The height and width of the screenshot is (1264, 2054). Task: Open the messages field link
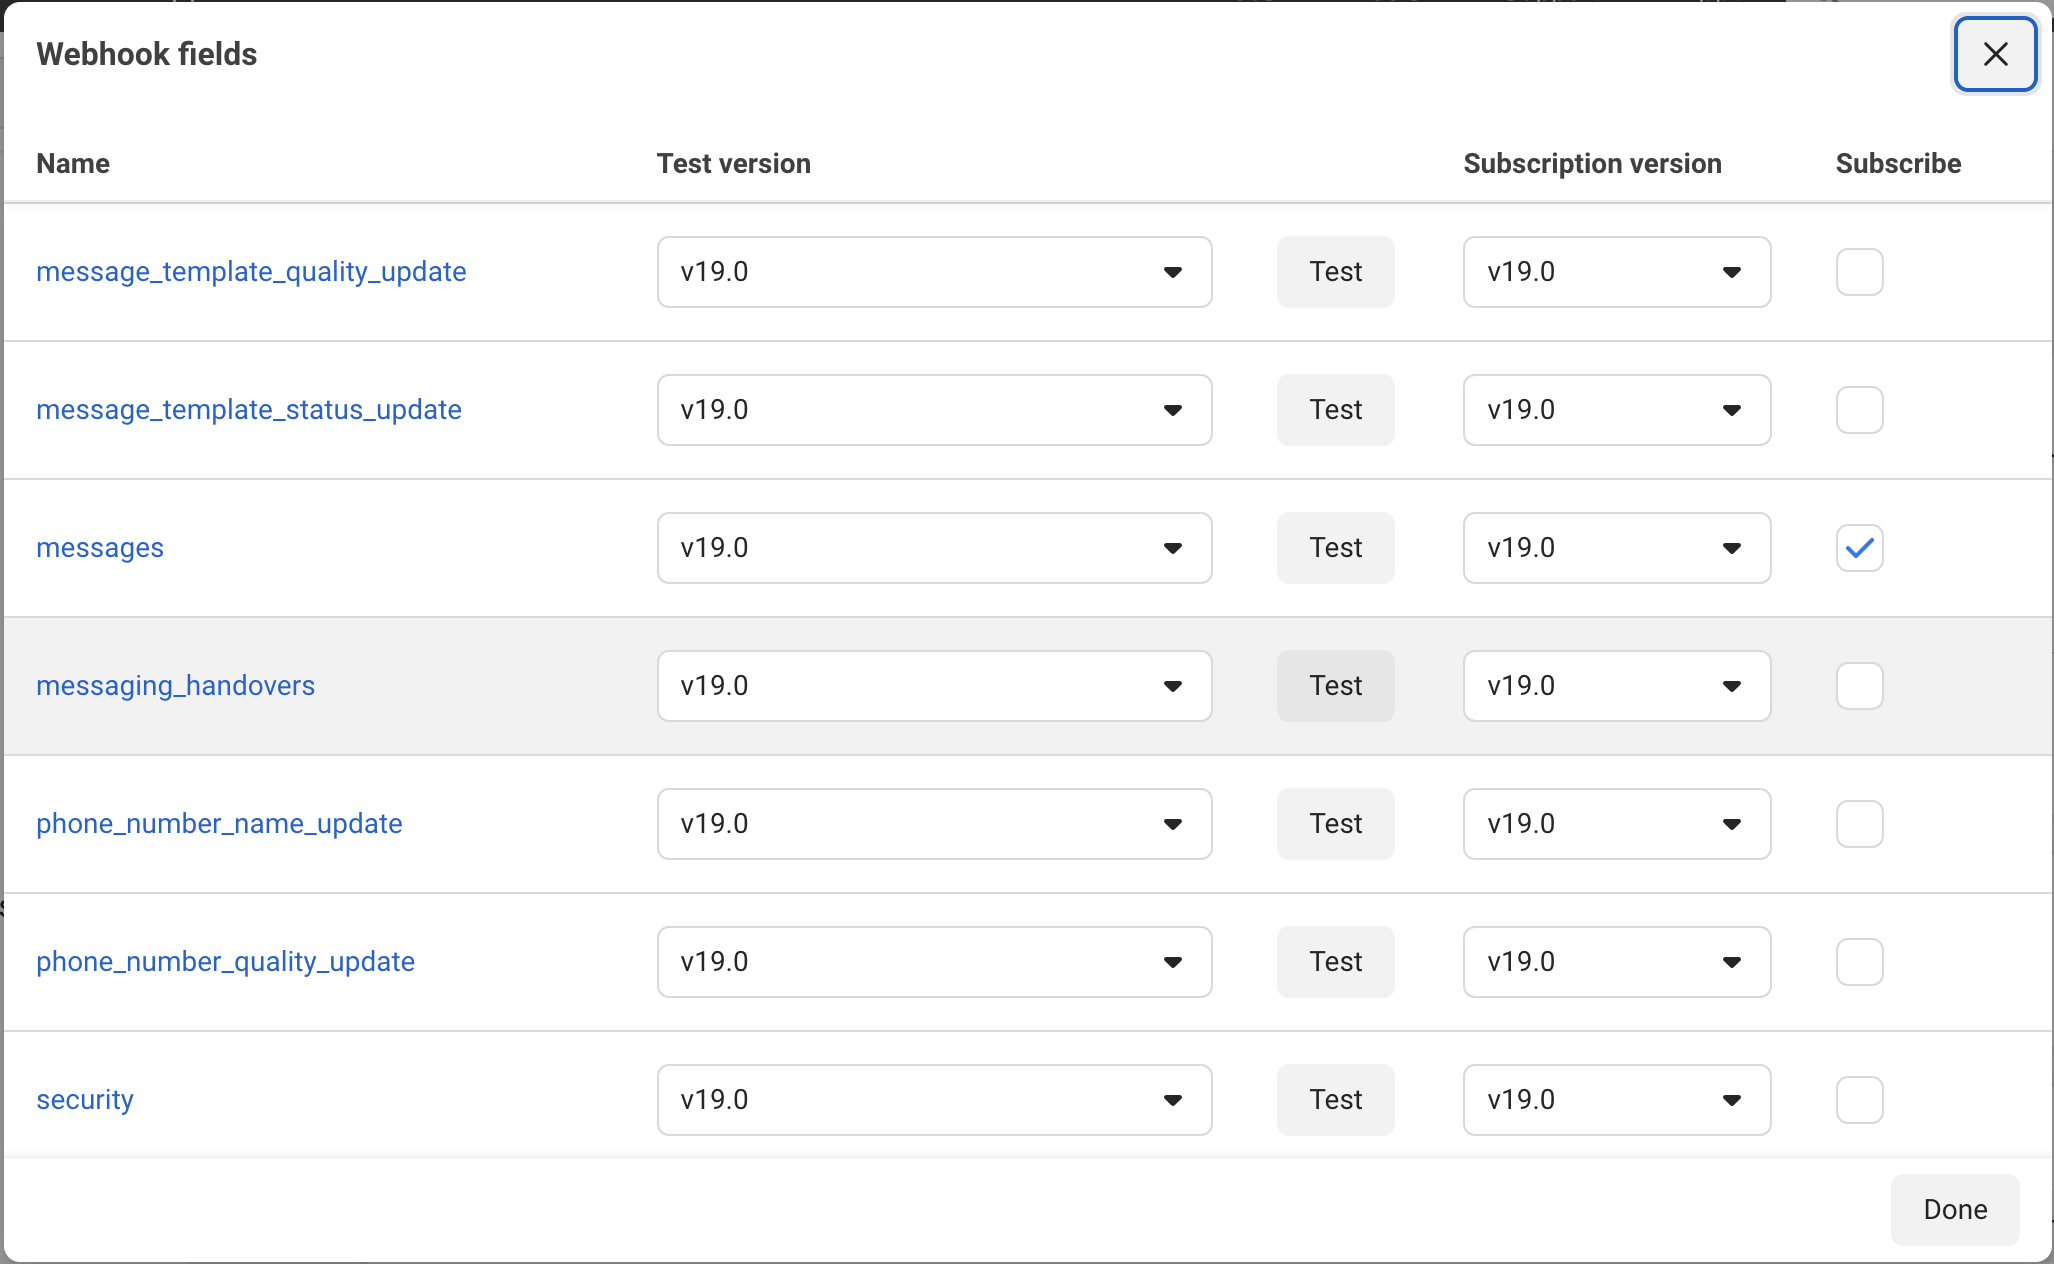coord(100,548)
